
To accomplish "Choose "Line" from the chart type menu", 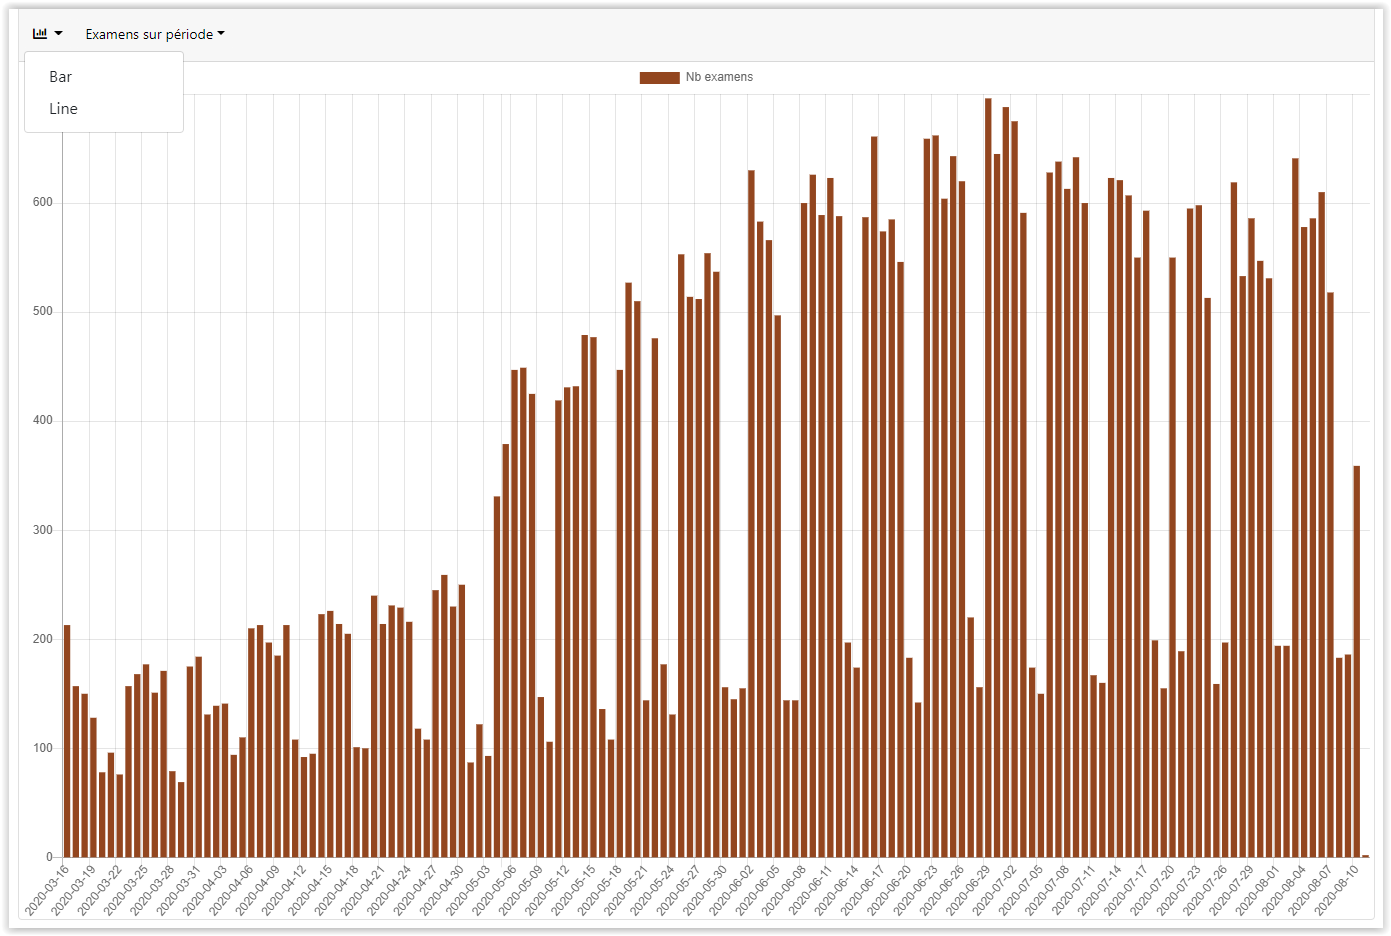I will (63, 109).
